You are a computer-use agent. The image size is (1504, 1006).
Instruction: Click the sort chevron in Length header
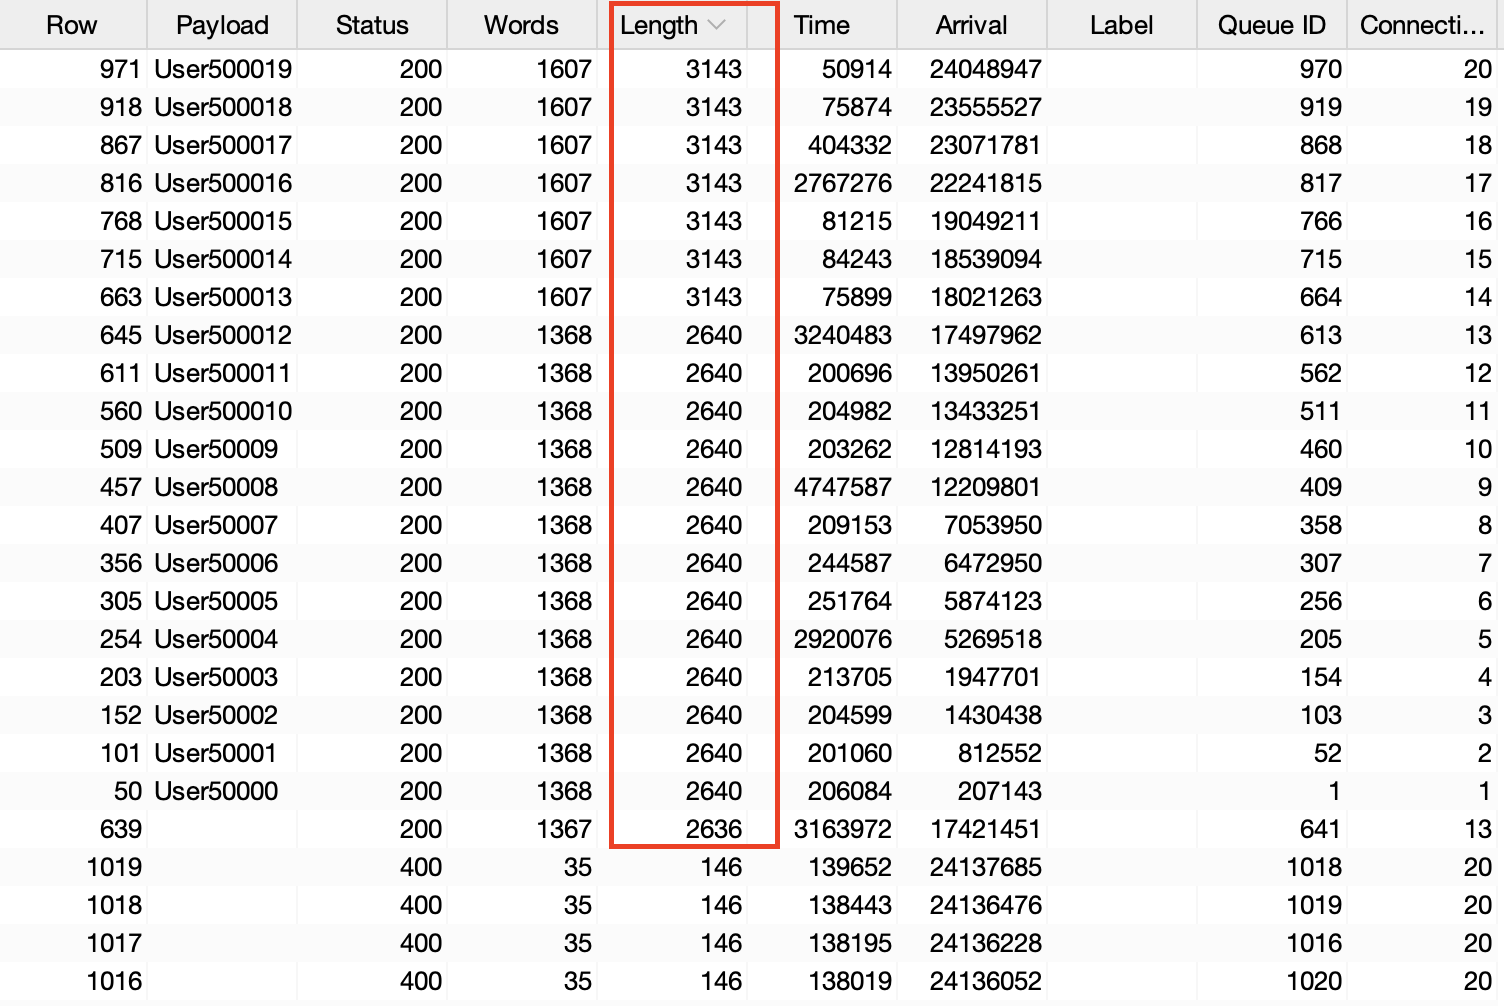pos(716,25)
